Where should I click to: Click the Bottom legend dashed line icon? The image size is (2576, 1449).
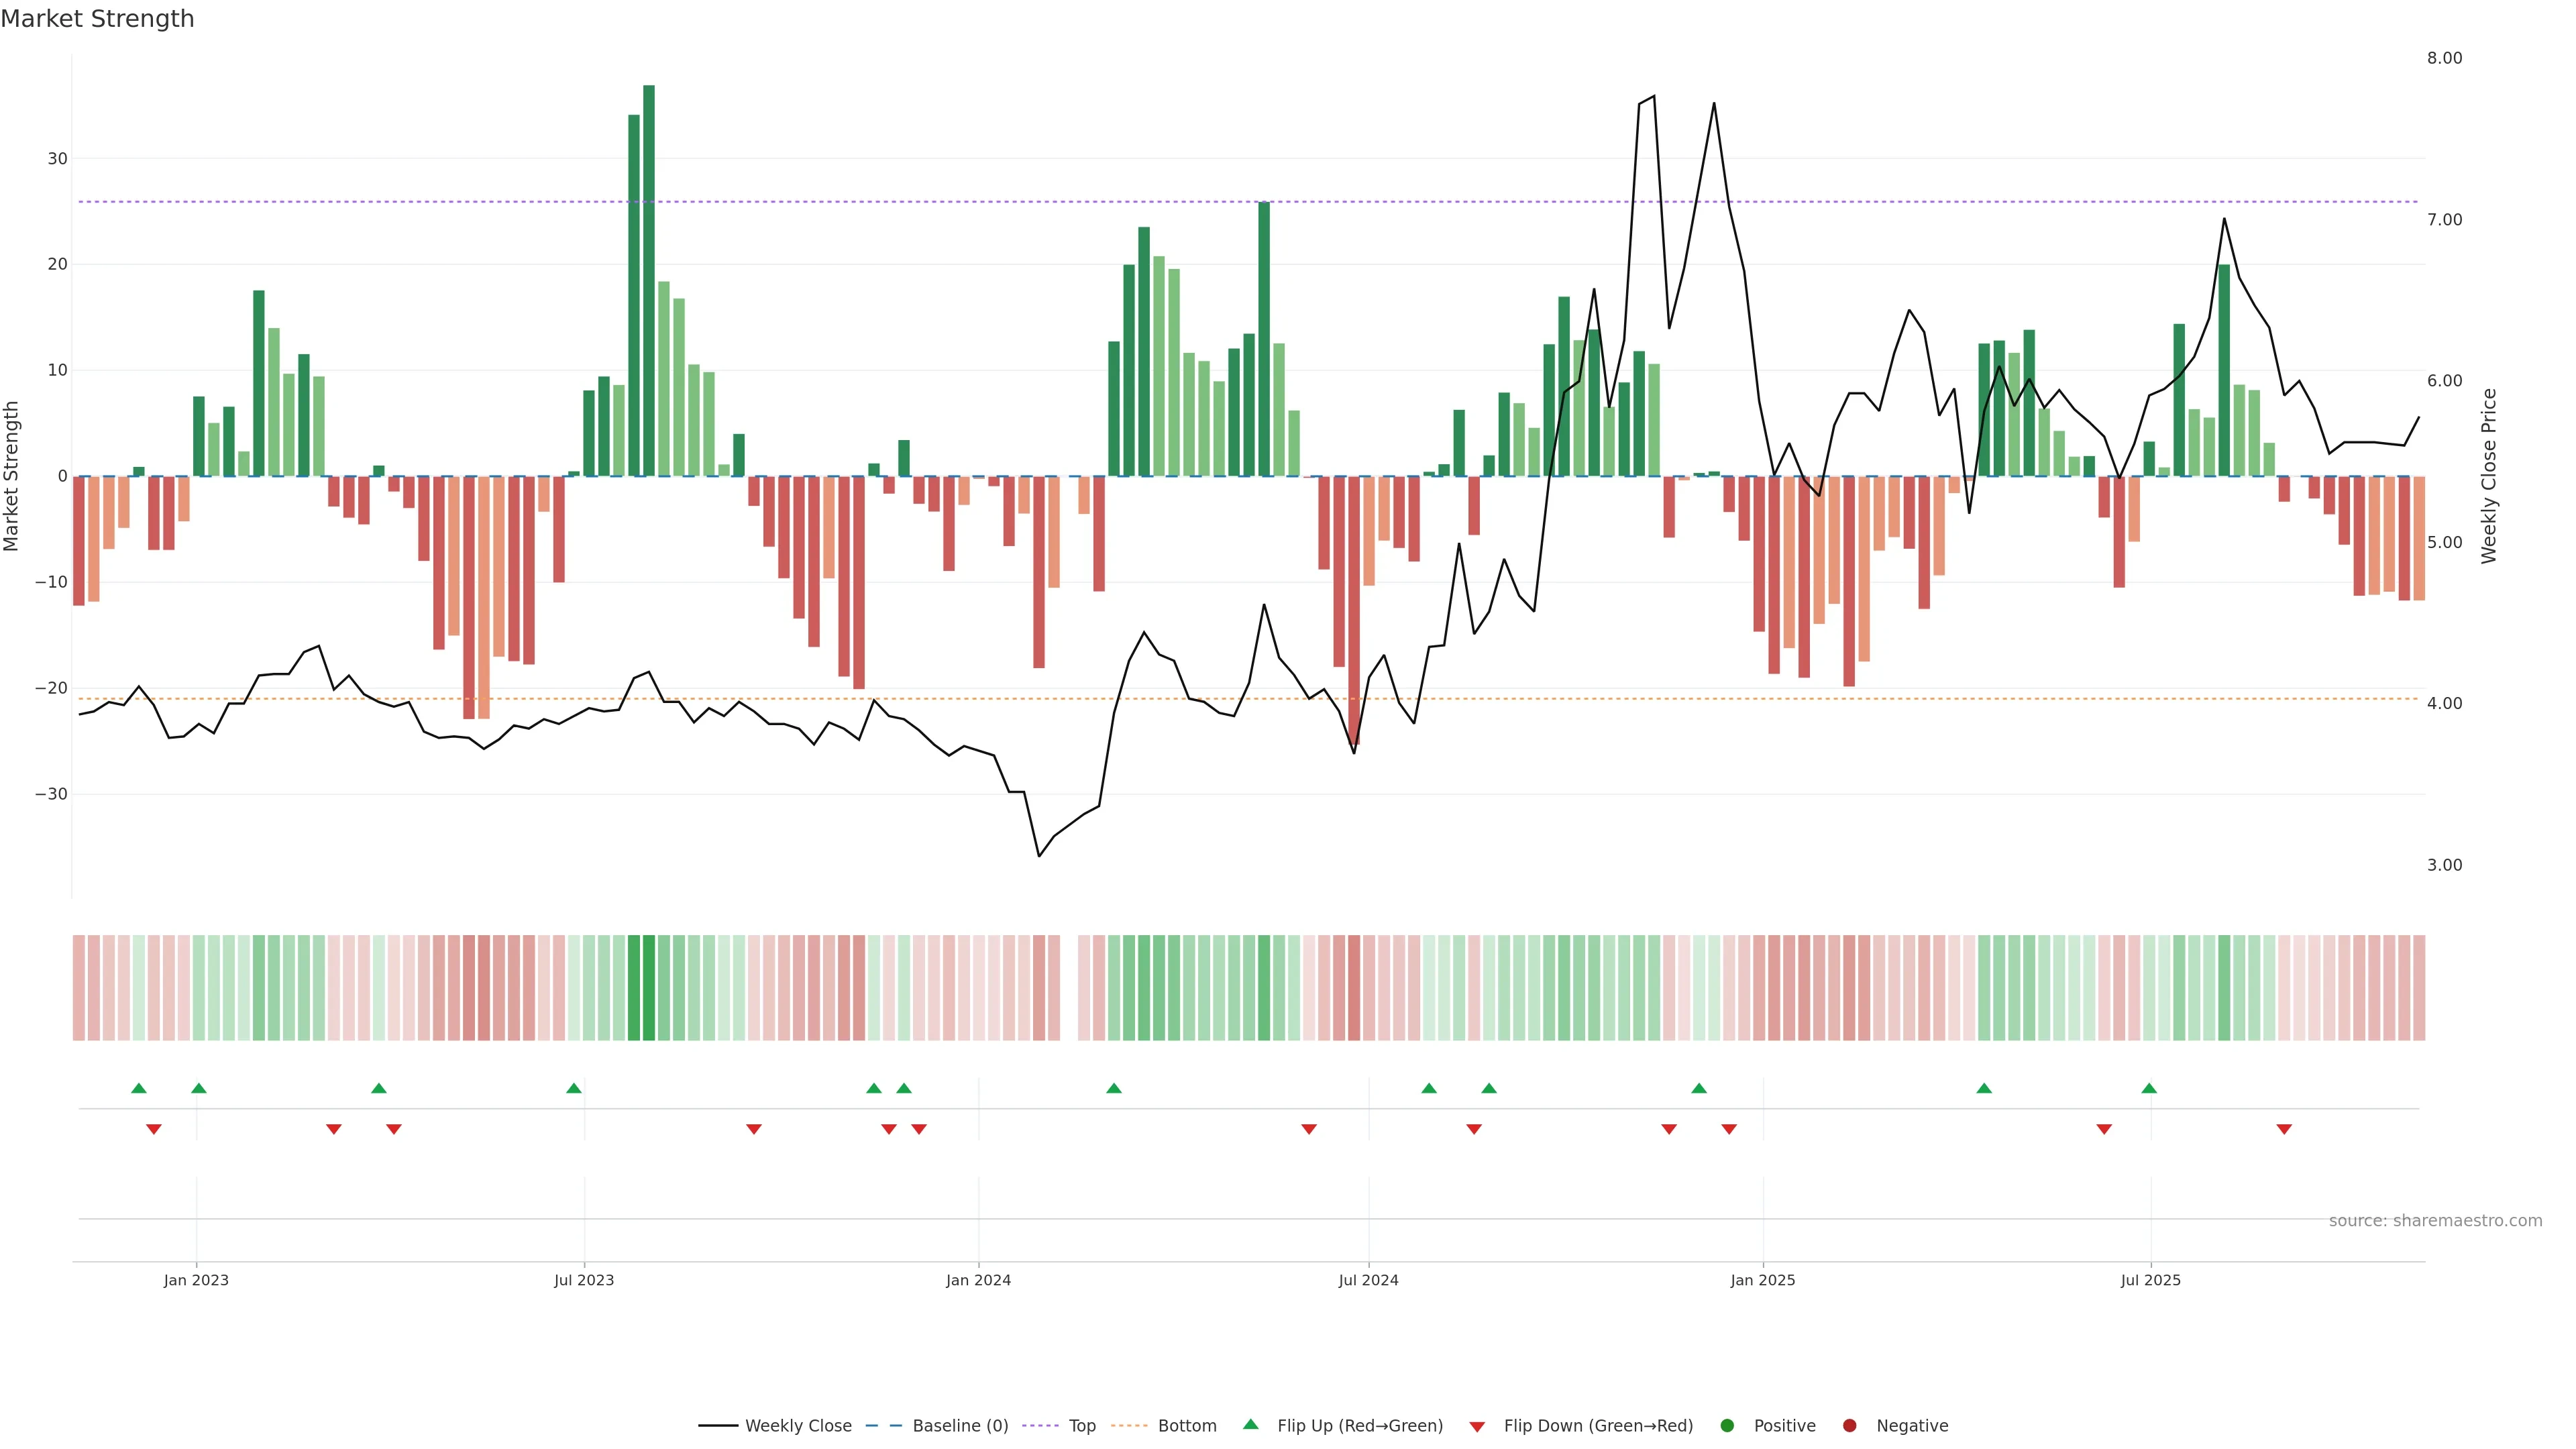tap(1129, 1426)
